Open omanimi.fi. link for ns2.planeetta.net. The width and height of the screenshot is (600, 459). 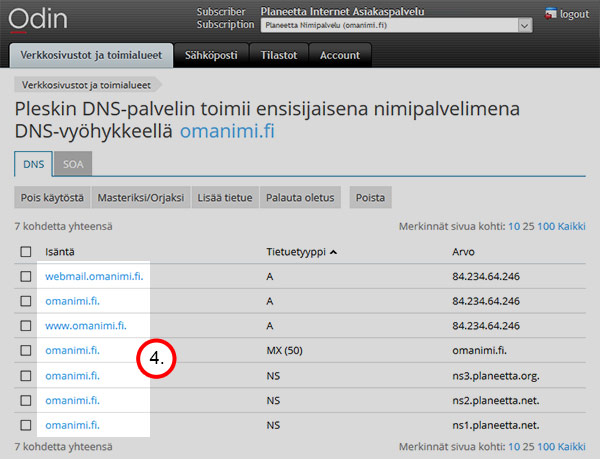[72, 400]
